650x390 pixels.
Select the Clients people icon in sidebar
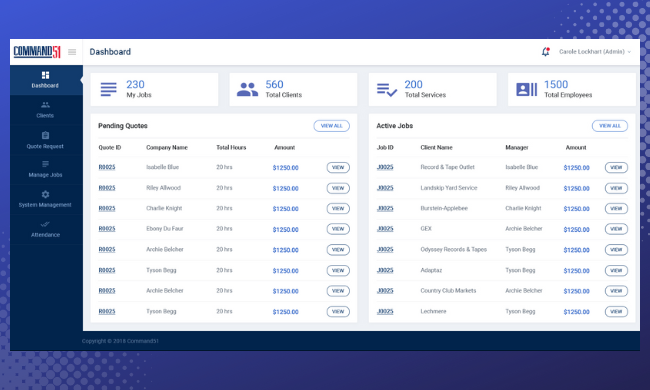pos(46,105)
